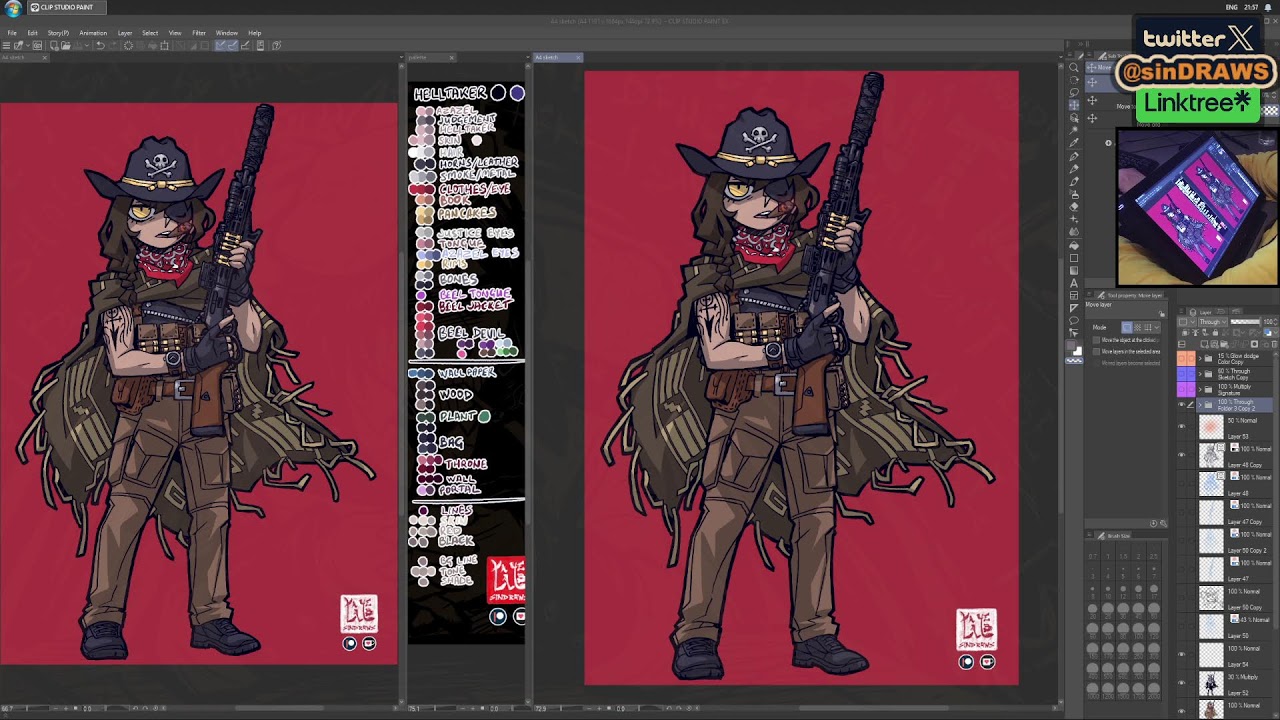Open the Mode dropdown arrow in Tool property
Screen dimensions: 1280x720
1157,328
